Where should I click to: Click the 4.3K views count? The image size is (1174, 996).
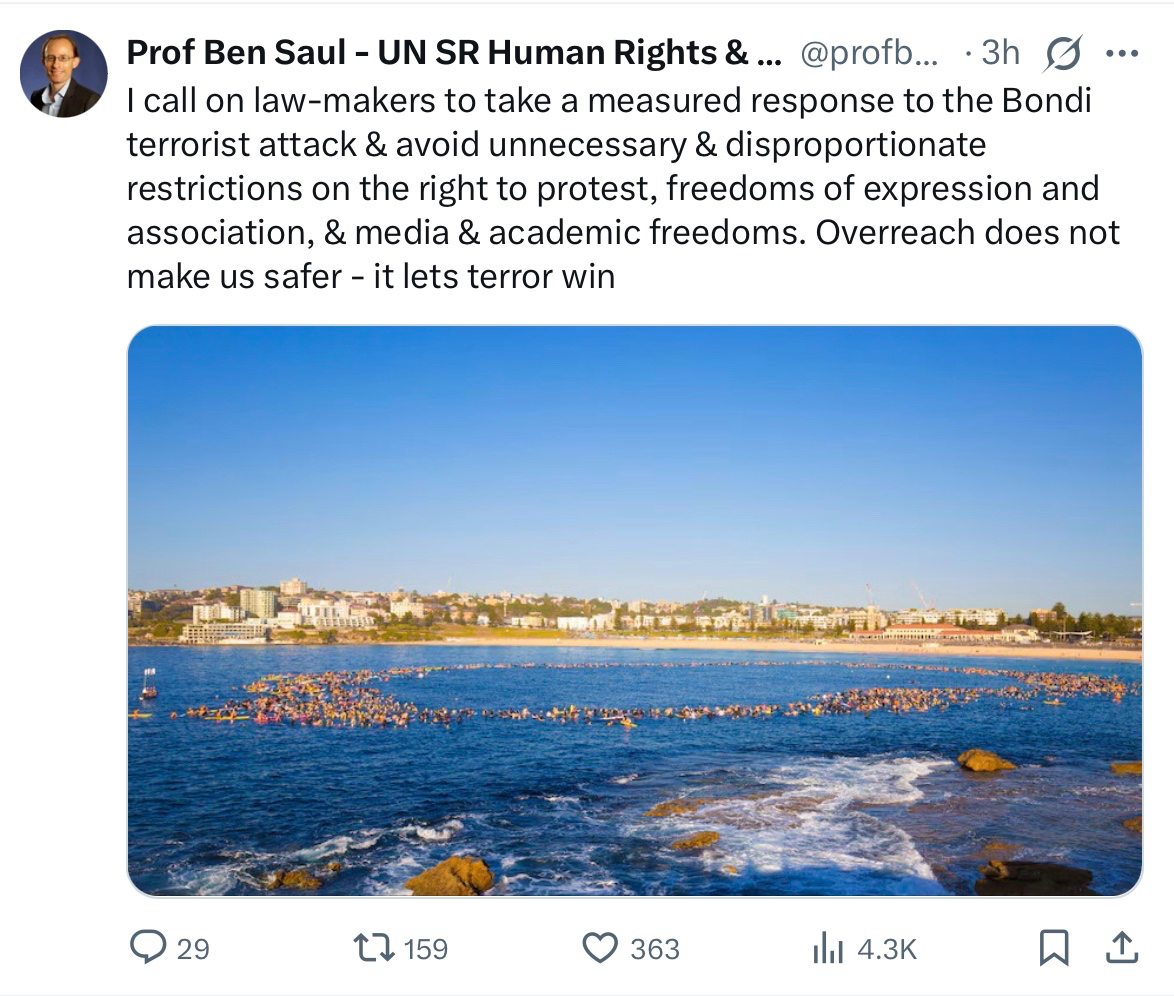(x=886, y=948)
